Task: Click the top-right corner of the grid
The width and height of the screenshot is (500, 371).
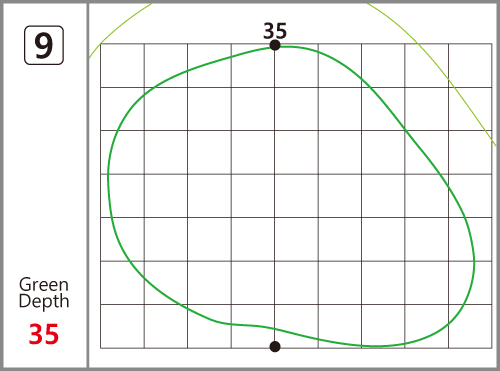Action: [x=492, y=44]
